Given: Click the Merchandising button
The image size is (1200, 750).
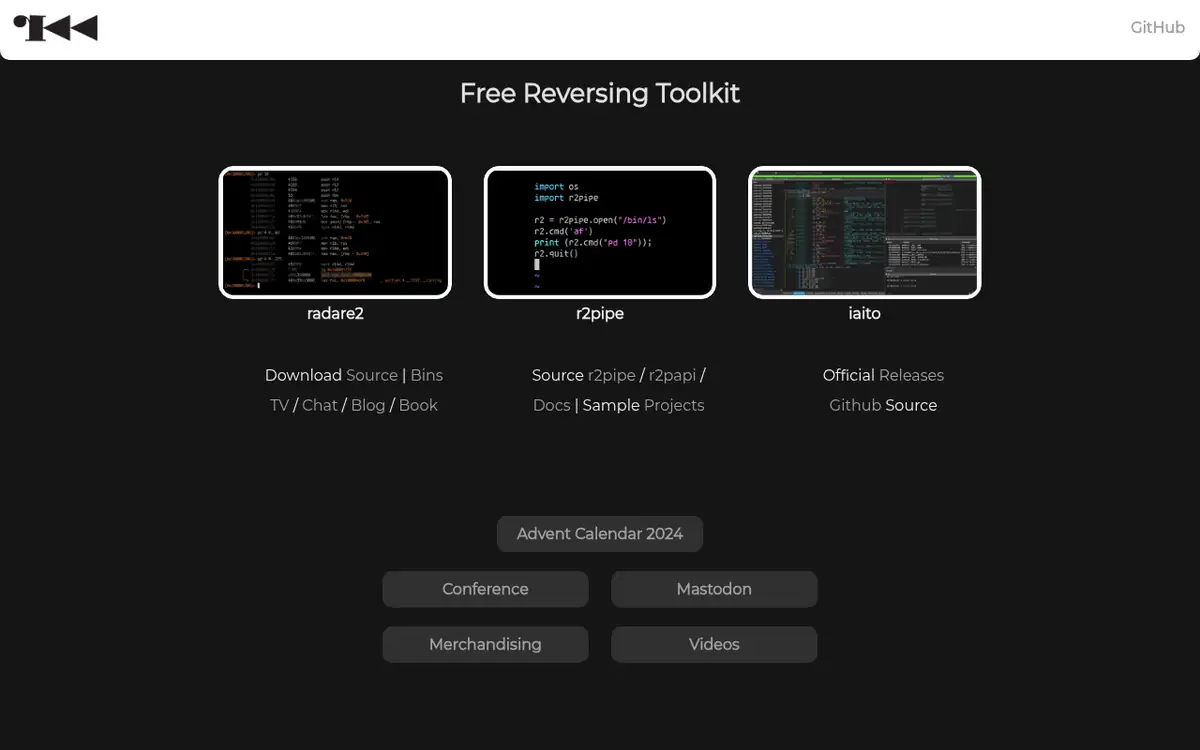Looking at the screenshot, I should 485,644.
